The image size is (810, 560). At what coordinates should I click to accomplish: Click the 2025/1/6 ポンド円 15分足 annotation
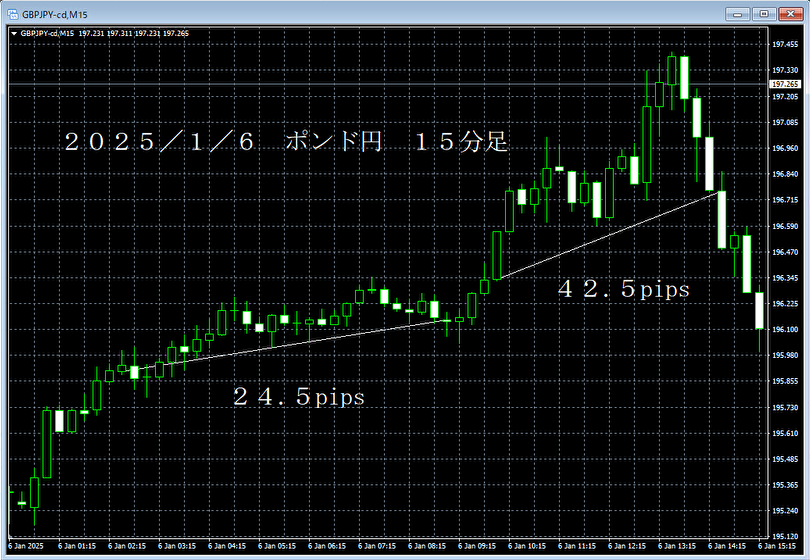click(x=286, y=142)
